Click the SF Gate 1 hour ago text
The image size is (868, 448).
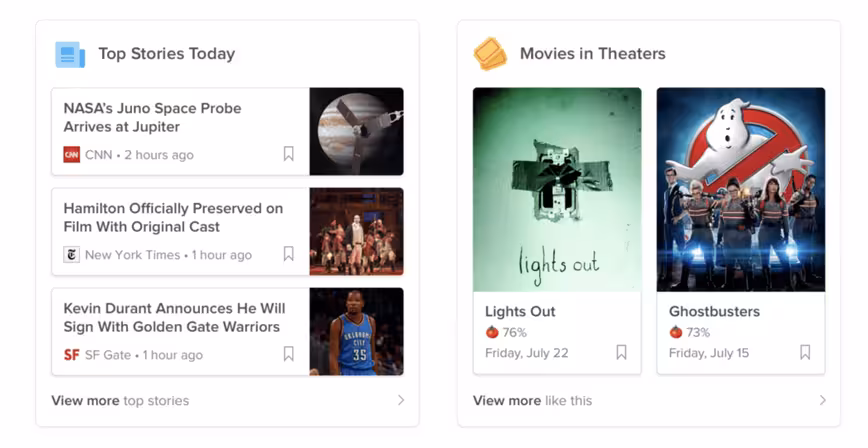pyautogui.click(x=144, y=355)
